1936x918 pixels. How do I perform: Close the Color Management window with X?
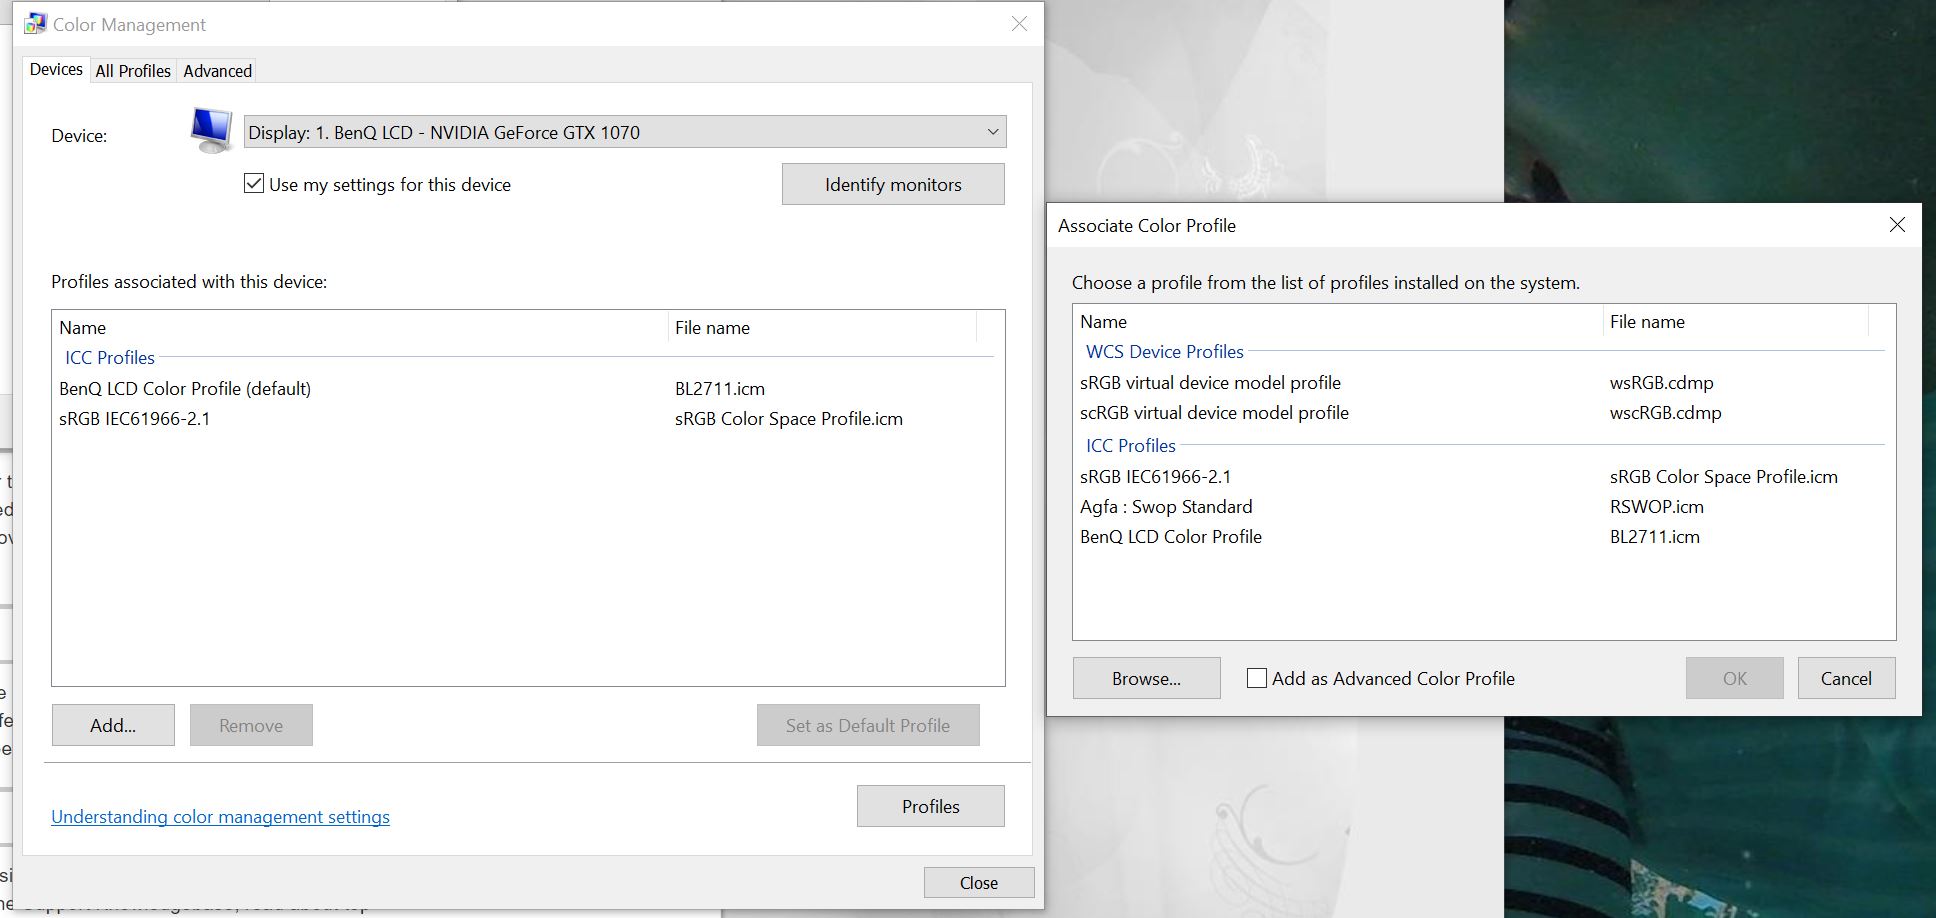(1019, 24)
